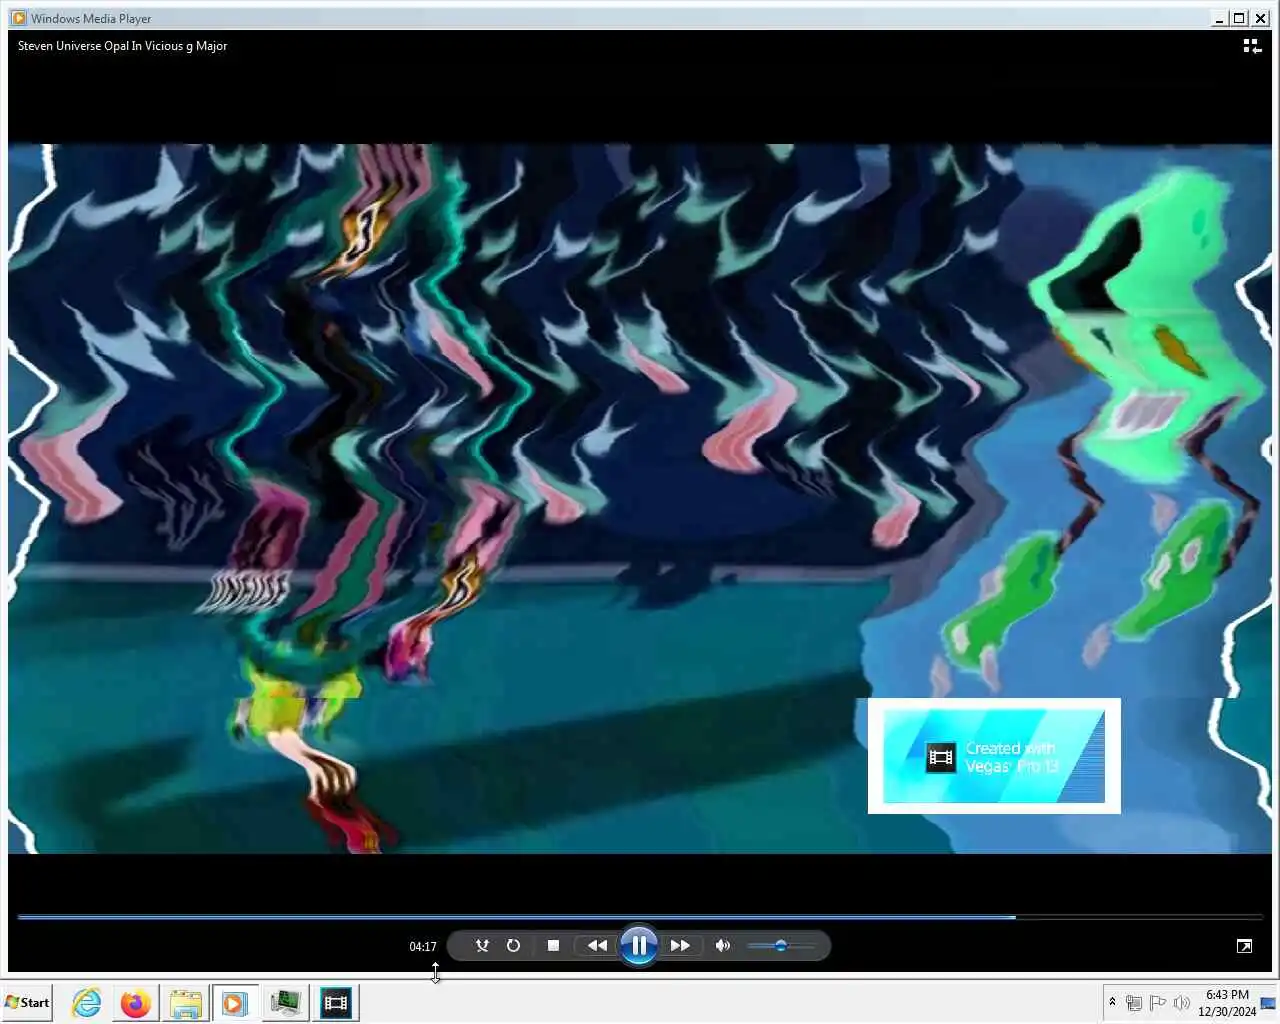Pause the video with the center Pause button
The width and height of the screenshot is (1280, 1024).
pyautogui.click(x=638, y=945)
